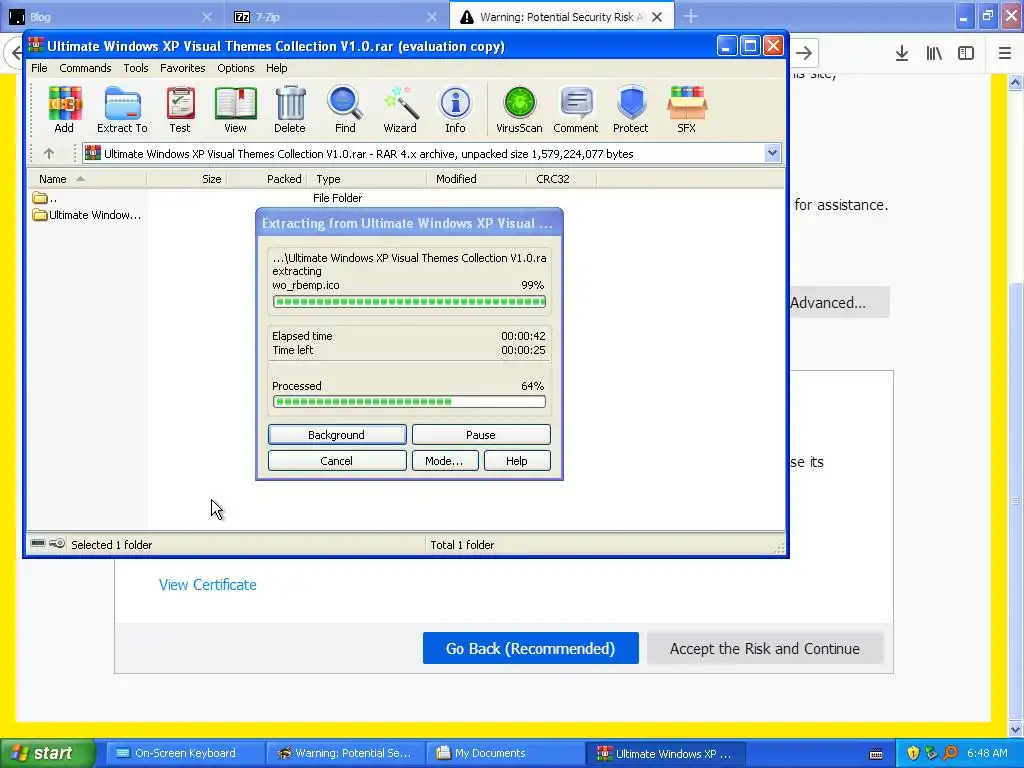Launch the Wizard wand tool
Image resolution: width=1024 pixels, height=768 pixels.
(400, 110)
